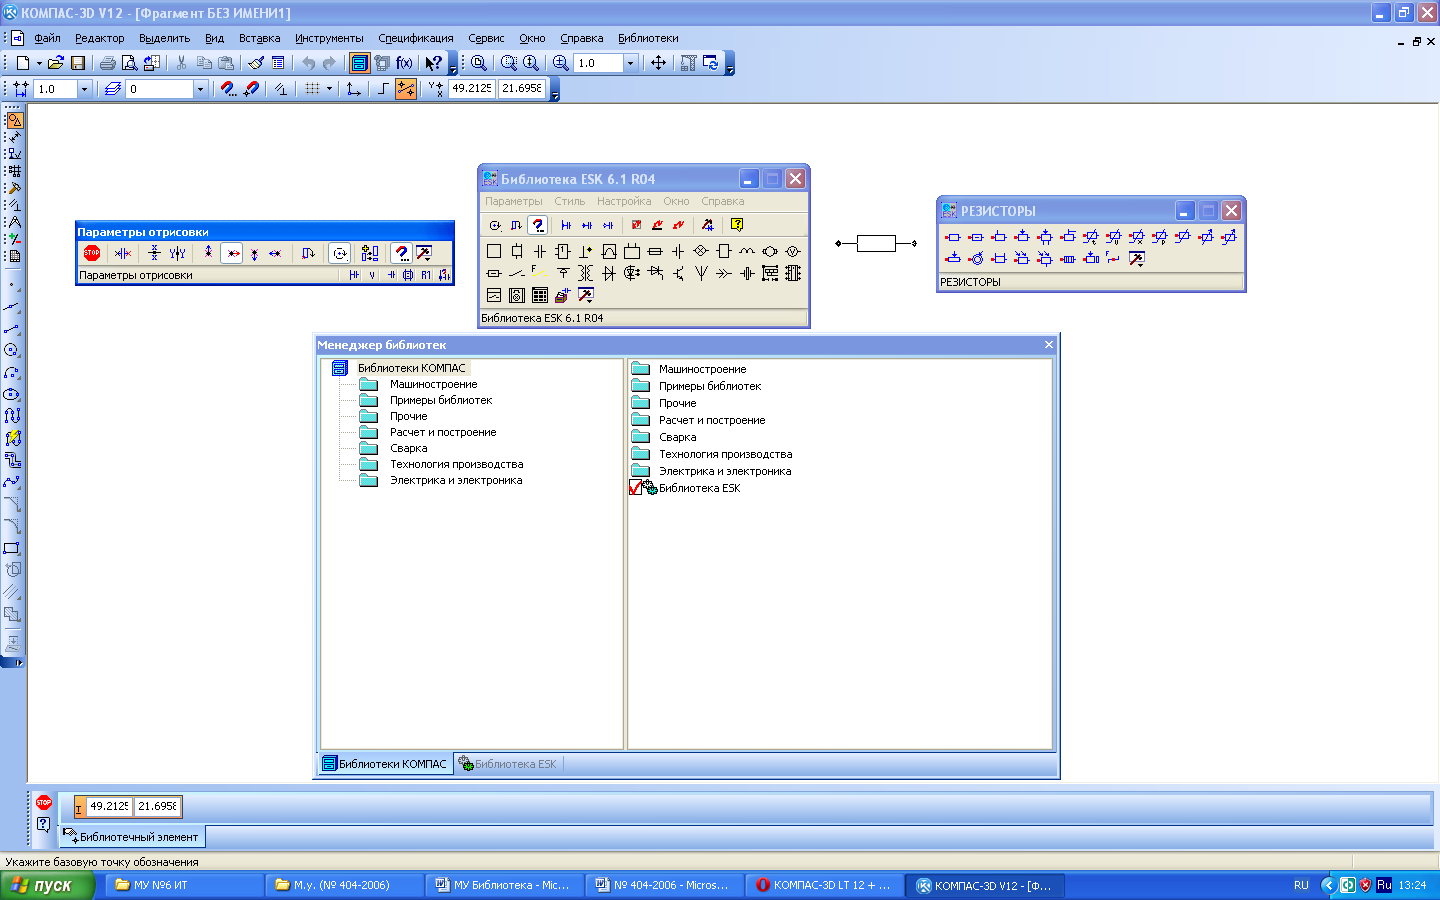This screenshot has width=1440, height=900.
Task: Activate the What's This help cursor icon
Action: click(x=433, y=63)
